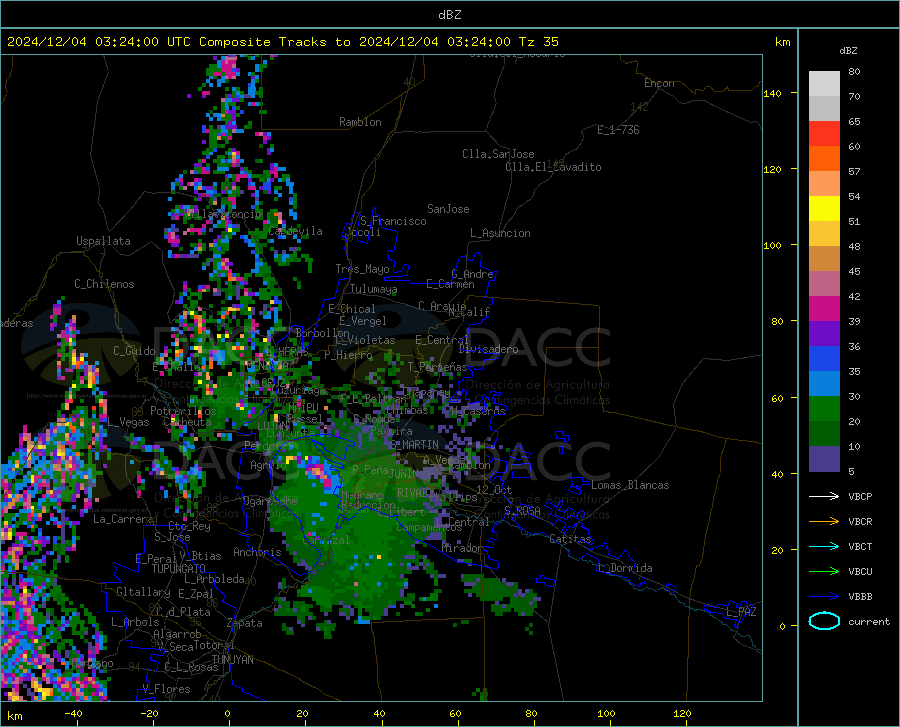Click the VBCT cyan arrow legend icon
The height and width of the screenshot is (727, 900).
click(824, 546)
